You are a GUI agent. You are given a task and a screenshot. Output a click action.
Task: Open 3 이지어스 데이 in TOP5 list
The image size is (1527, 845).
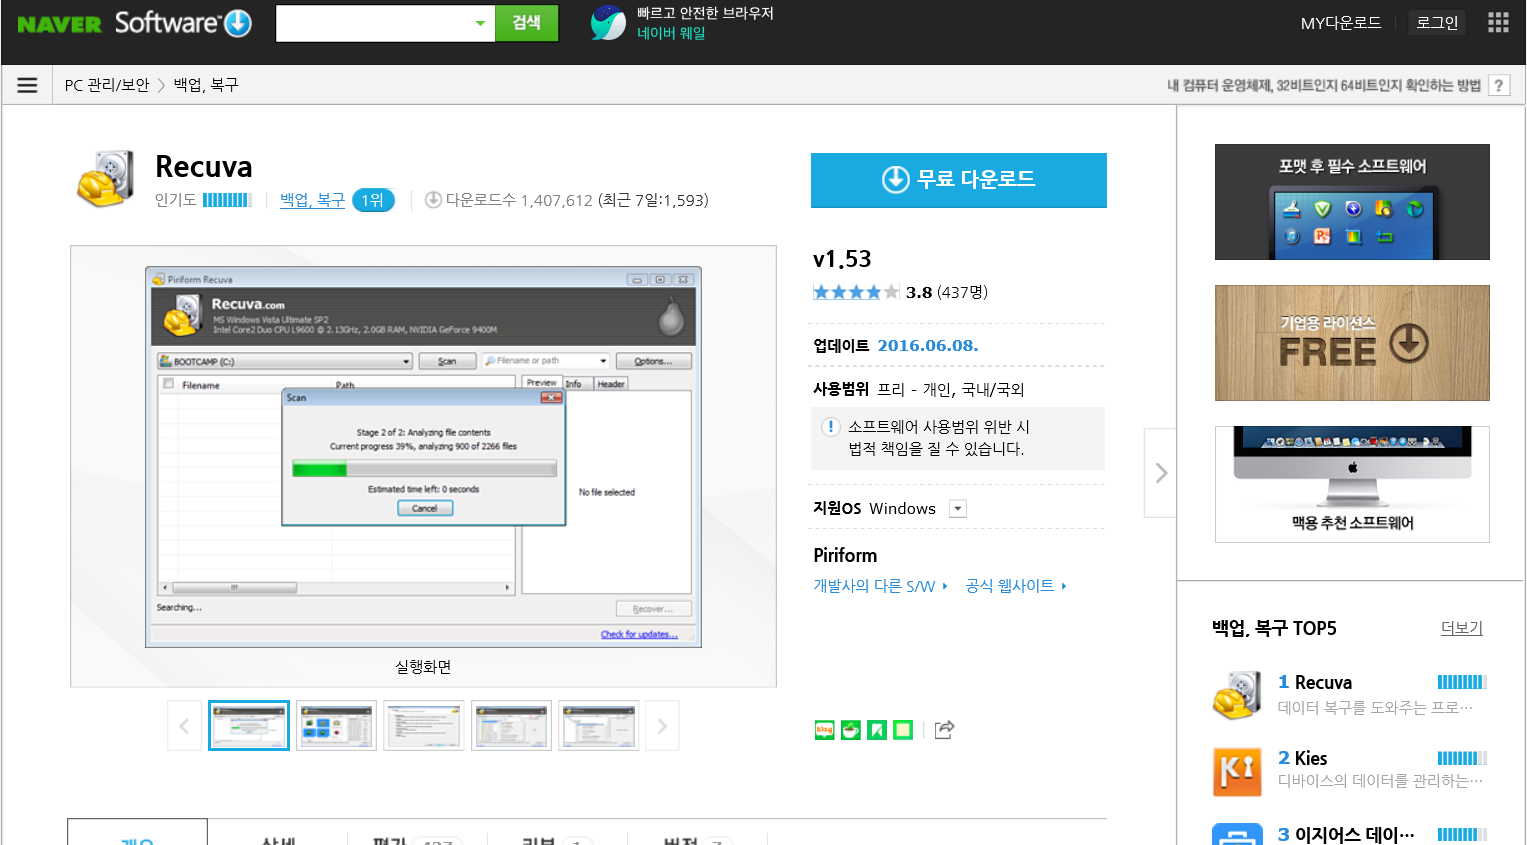1346,834
